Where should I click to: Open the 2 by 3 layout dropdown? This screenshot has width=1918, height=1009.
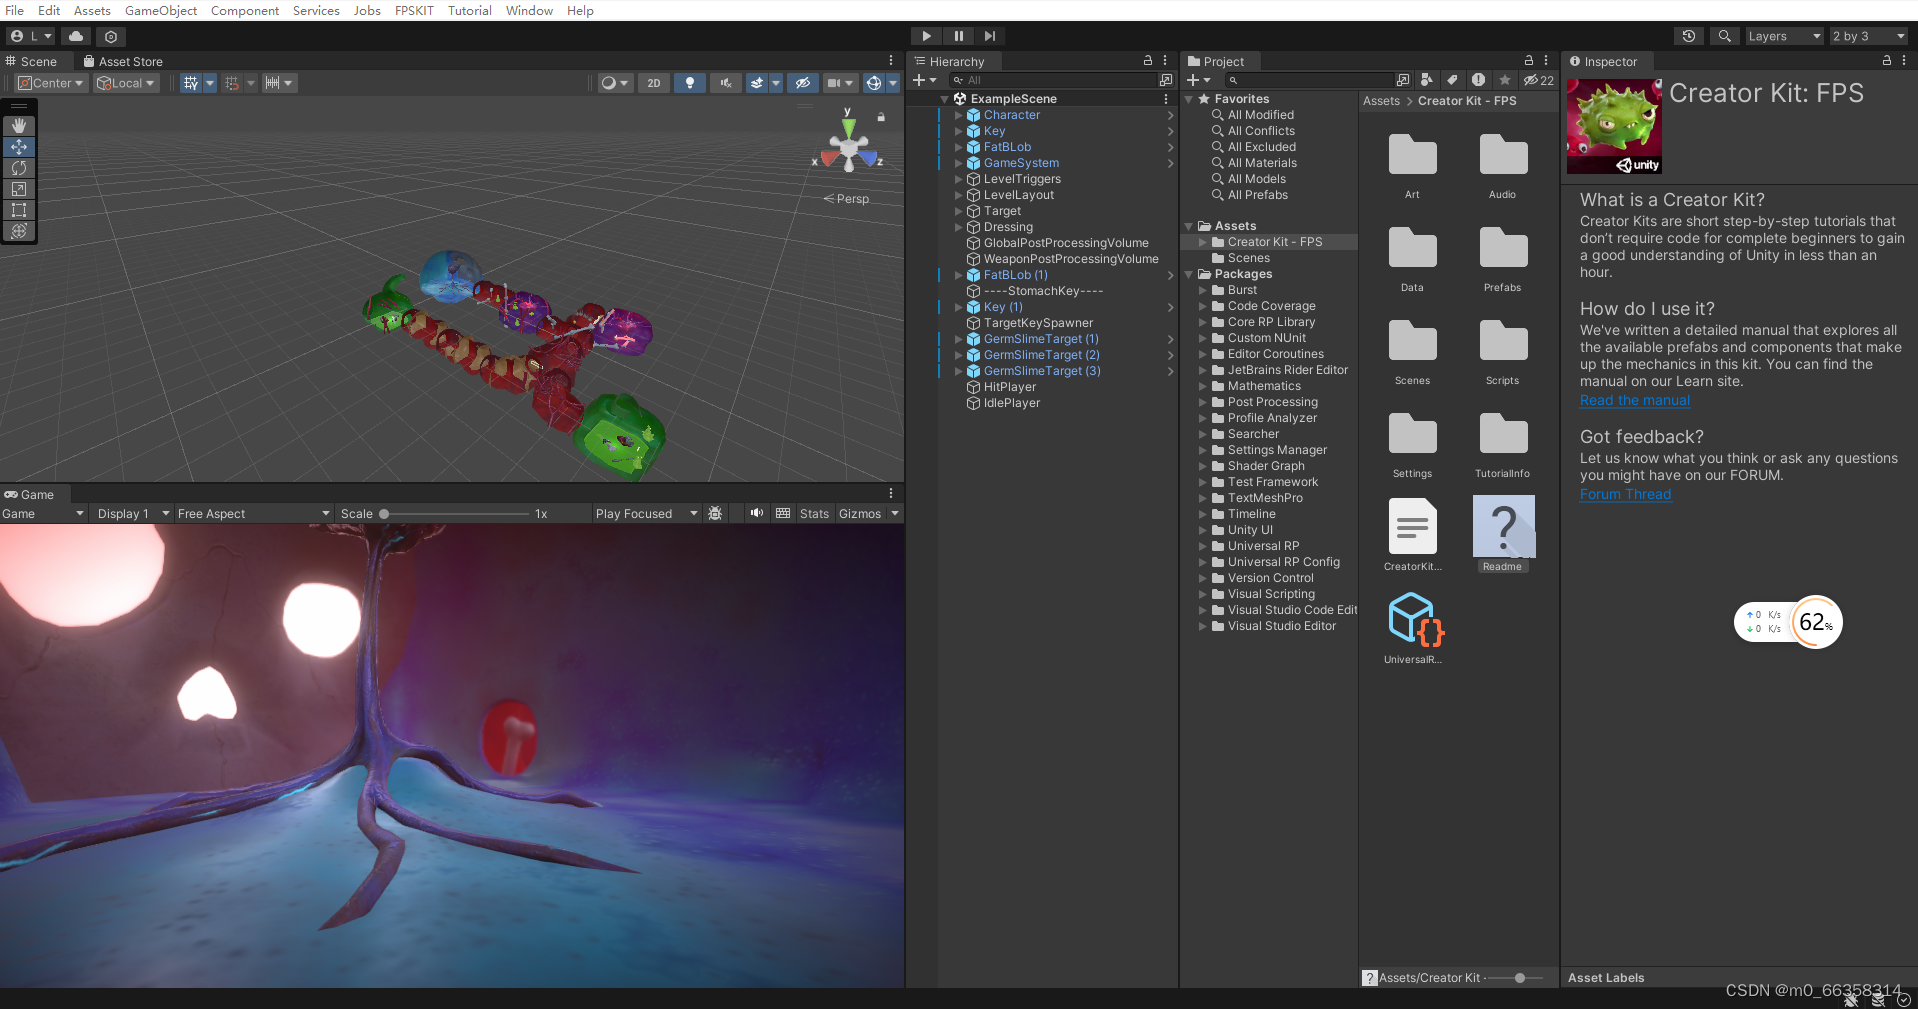coord(1868,36)
